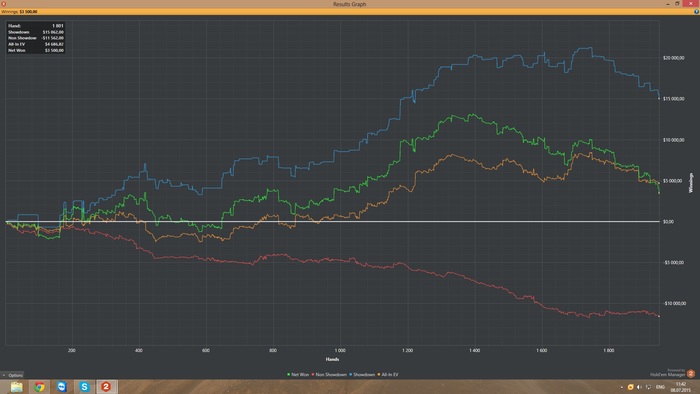Image resolution: width=700 pixels, height=394 pixels.
Task: Toggle the All-In EV legend entry
Action: tap(388, 375)
